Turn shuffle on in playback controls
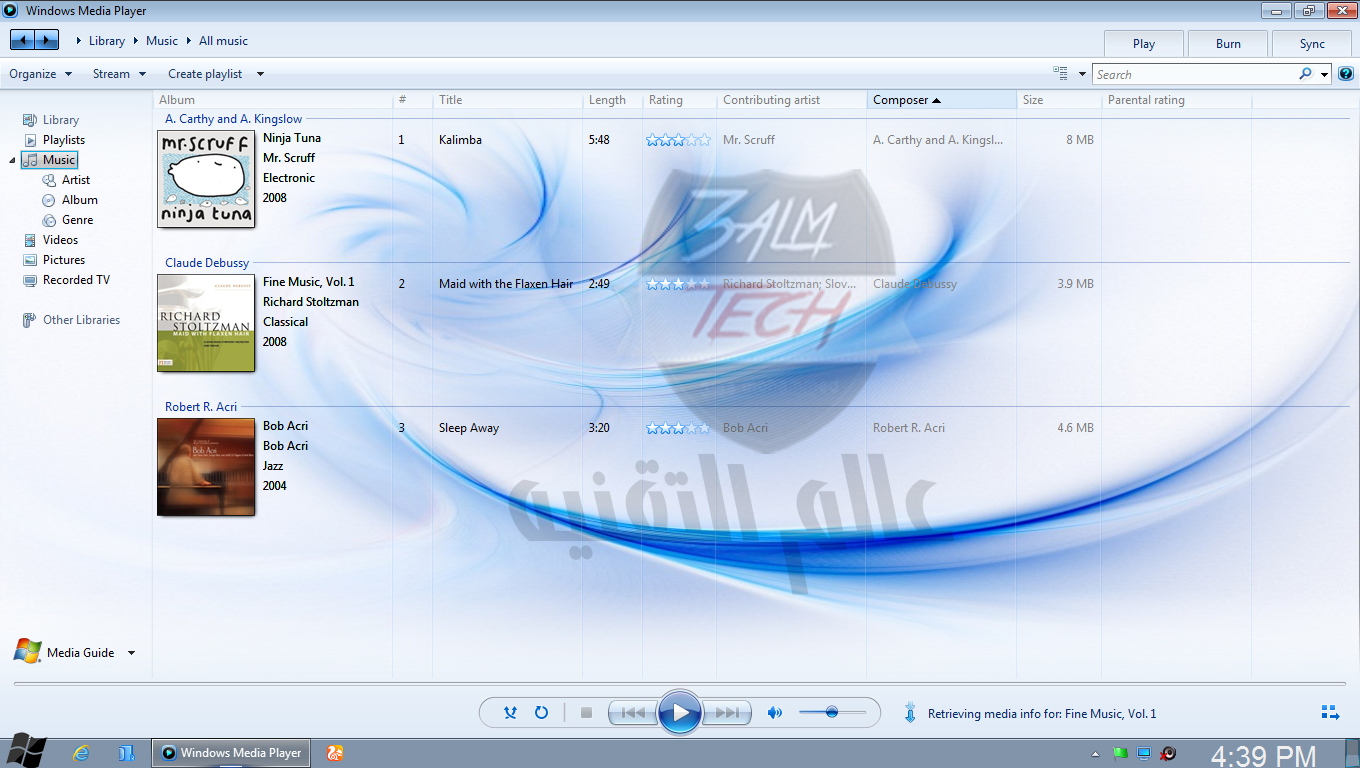Viewport: 1360px width, 768px height. point(510,713)
